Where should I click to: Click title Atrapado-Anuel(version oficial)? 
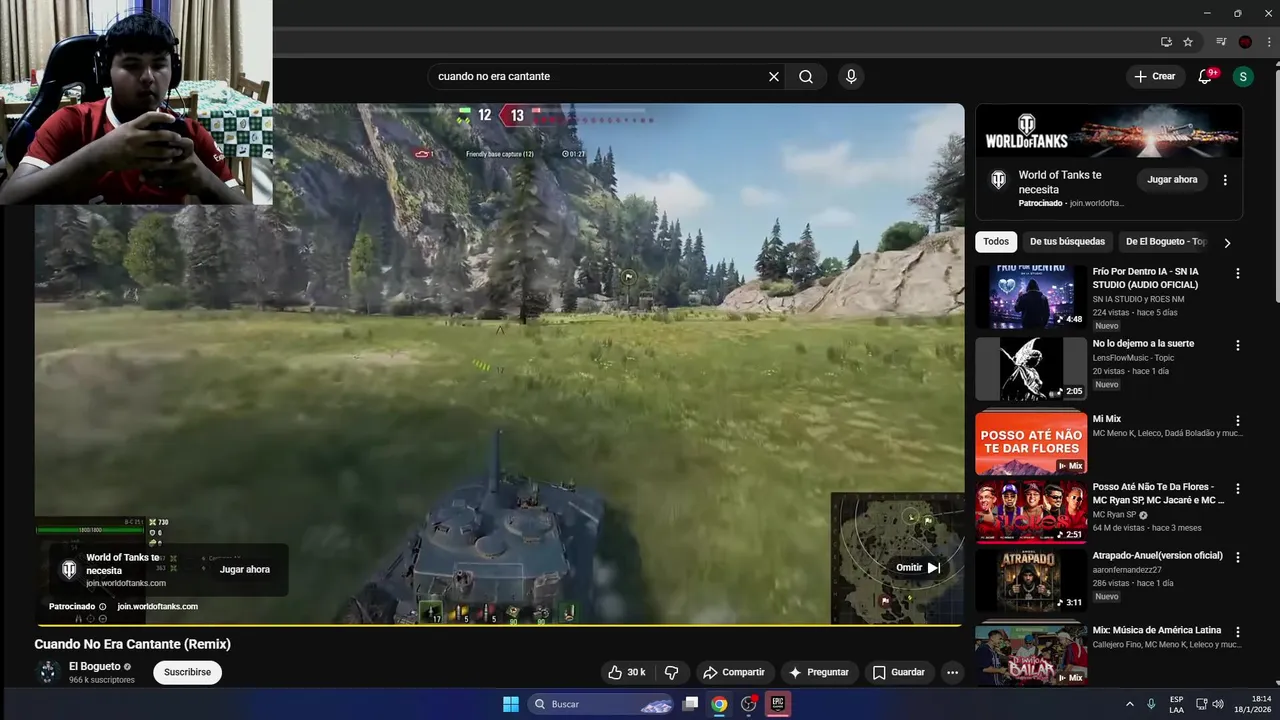tap(1157, 555)
